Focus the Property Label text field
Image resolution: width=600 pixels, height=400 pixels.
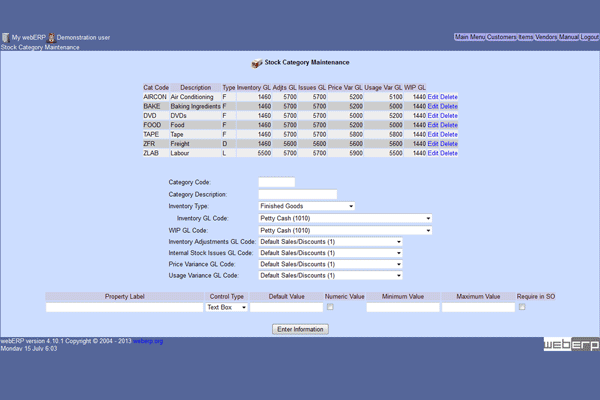pos(124,308)
